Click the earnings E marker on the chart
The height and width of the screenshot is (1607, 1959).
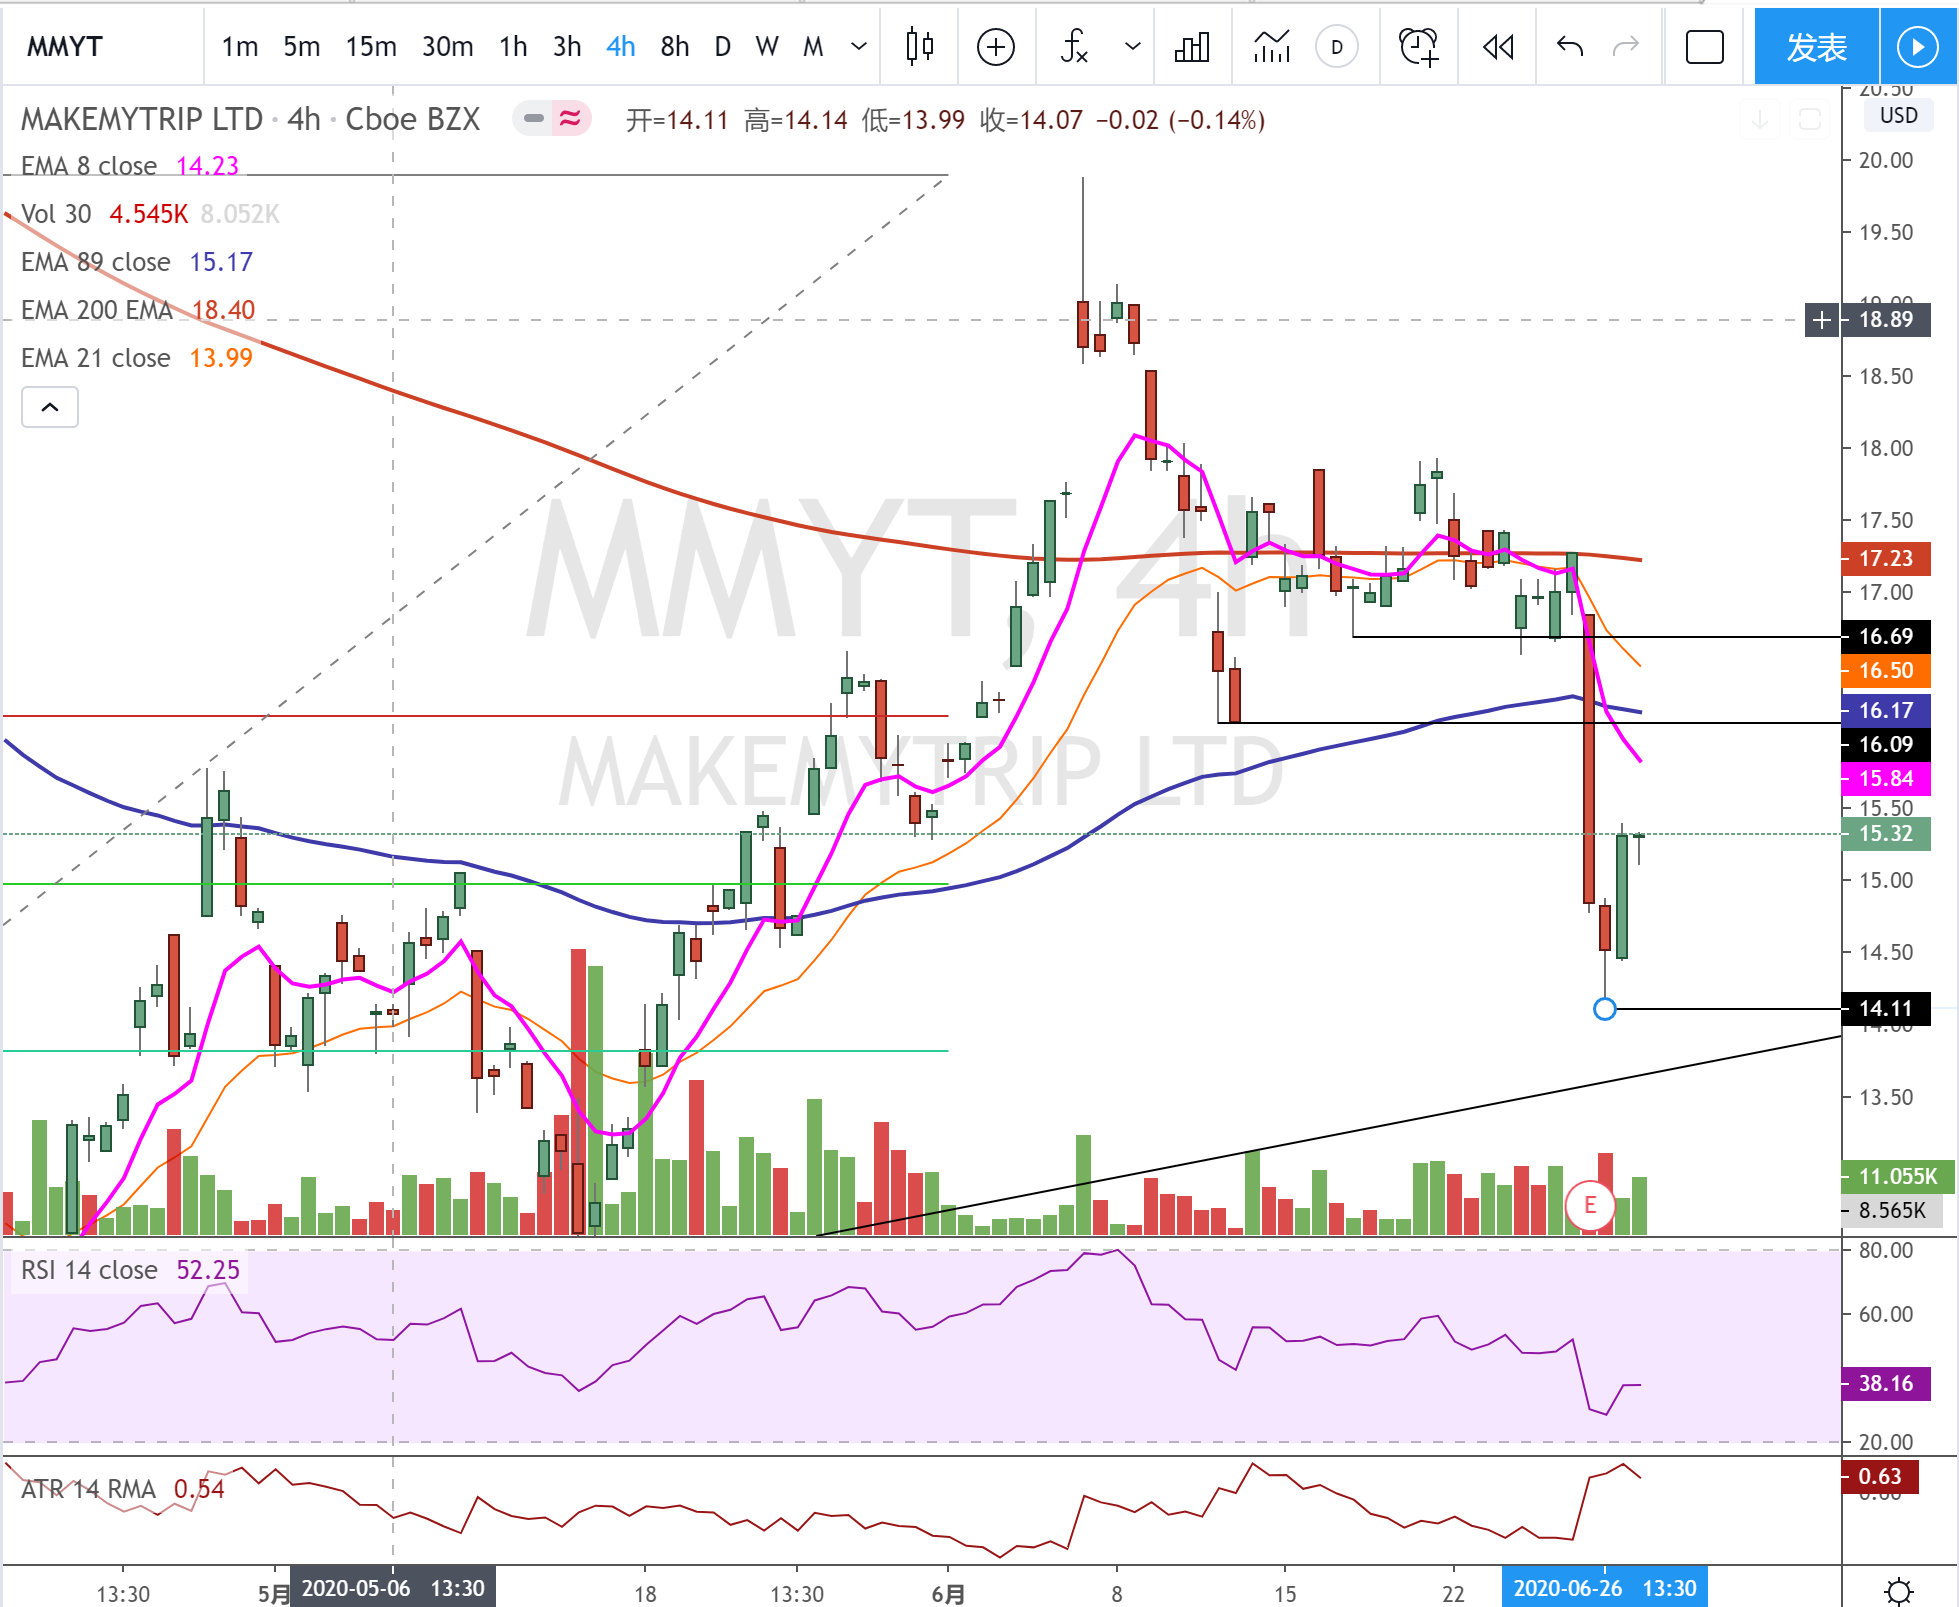1589,1205
